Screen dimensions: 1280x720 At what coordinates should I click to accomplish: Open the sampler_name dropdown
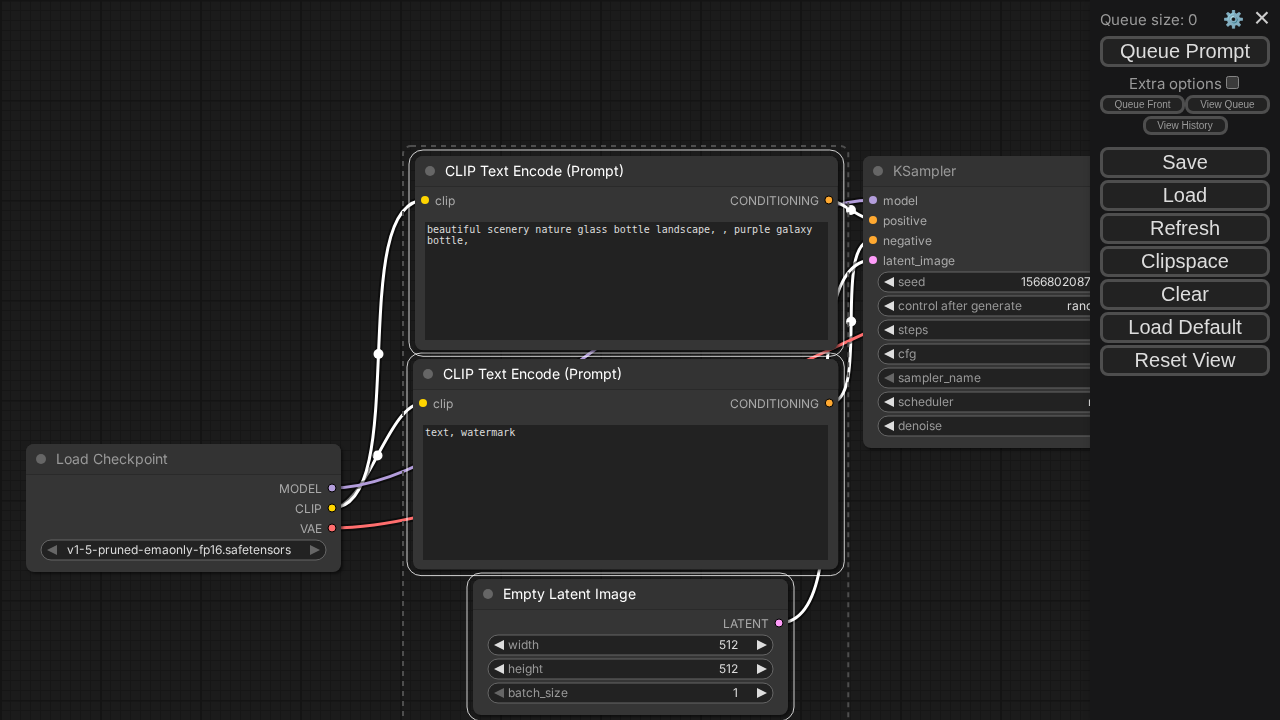tap(985, 378)
